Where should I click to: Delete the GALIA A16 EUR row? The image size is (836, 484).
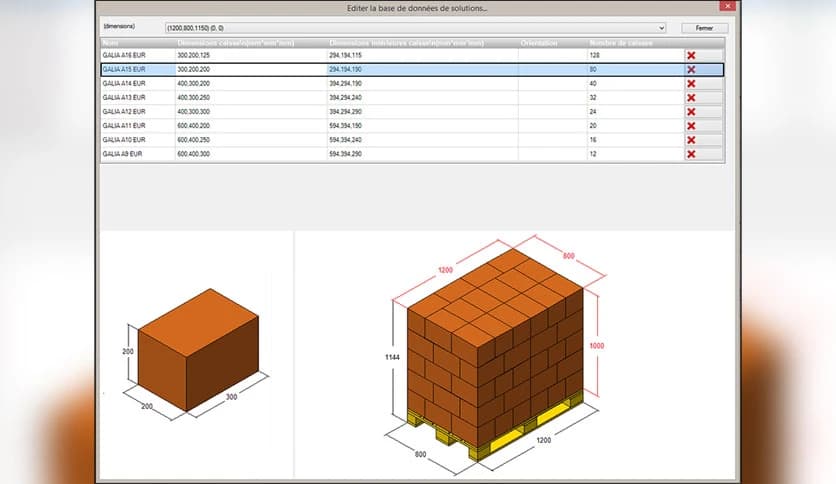(x=704, y=55)
